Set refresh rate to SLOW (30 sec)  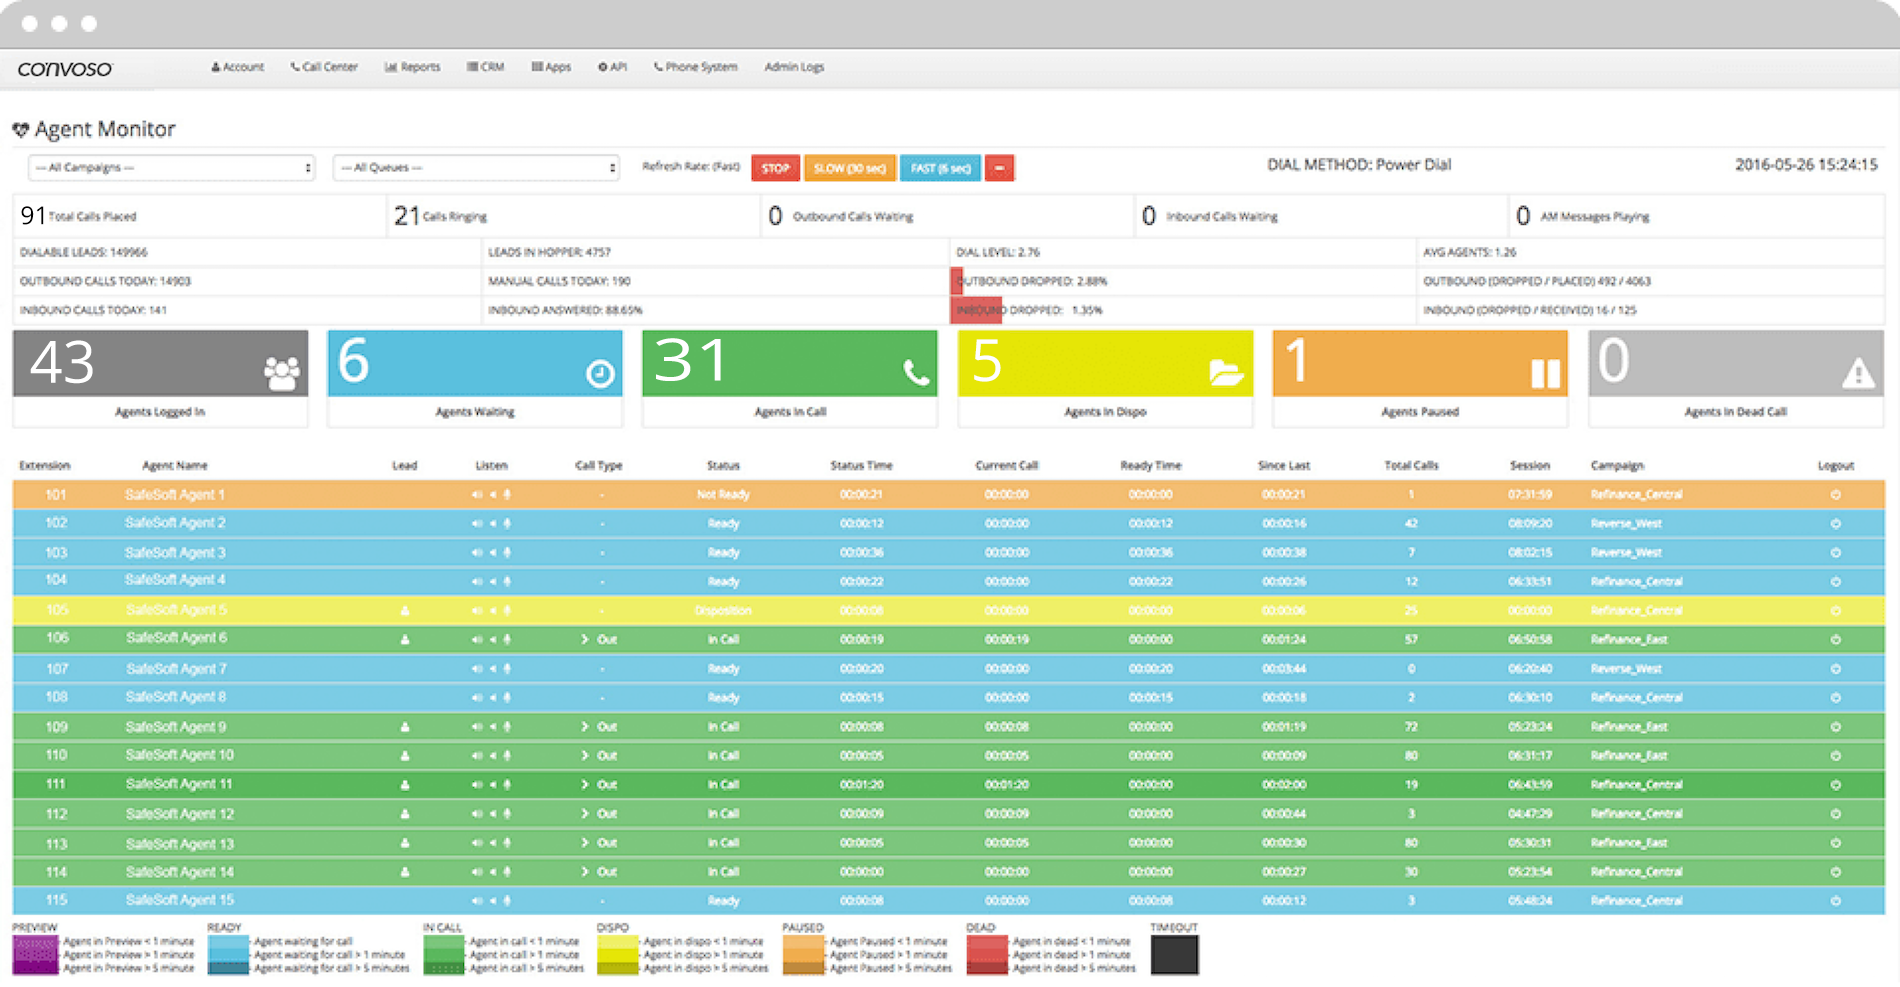(x=849, y=168)
